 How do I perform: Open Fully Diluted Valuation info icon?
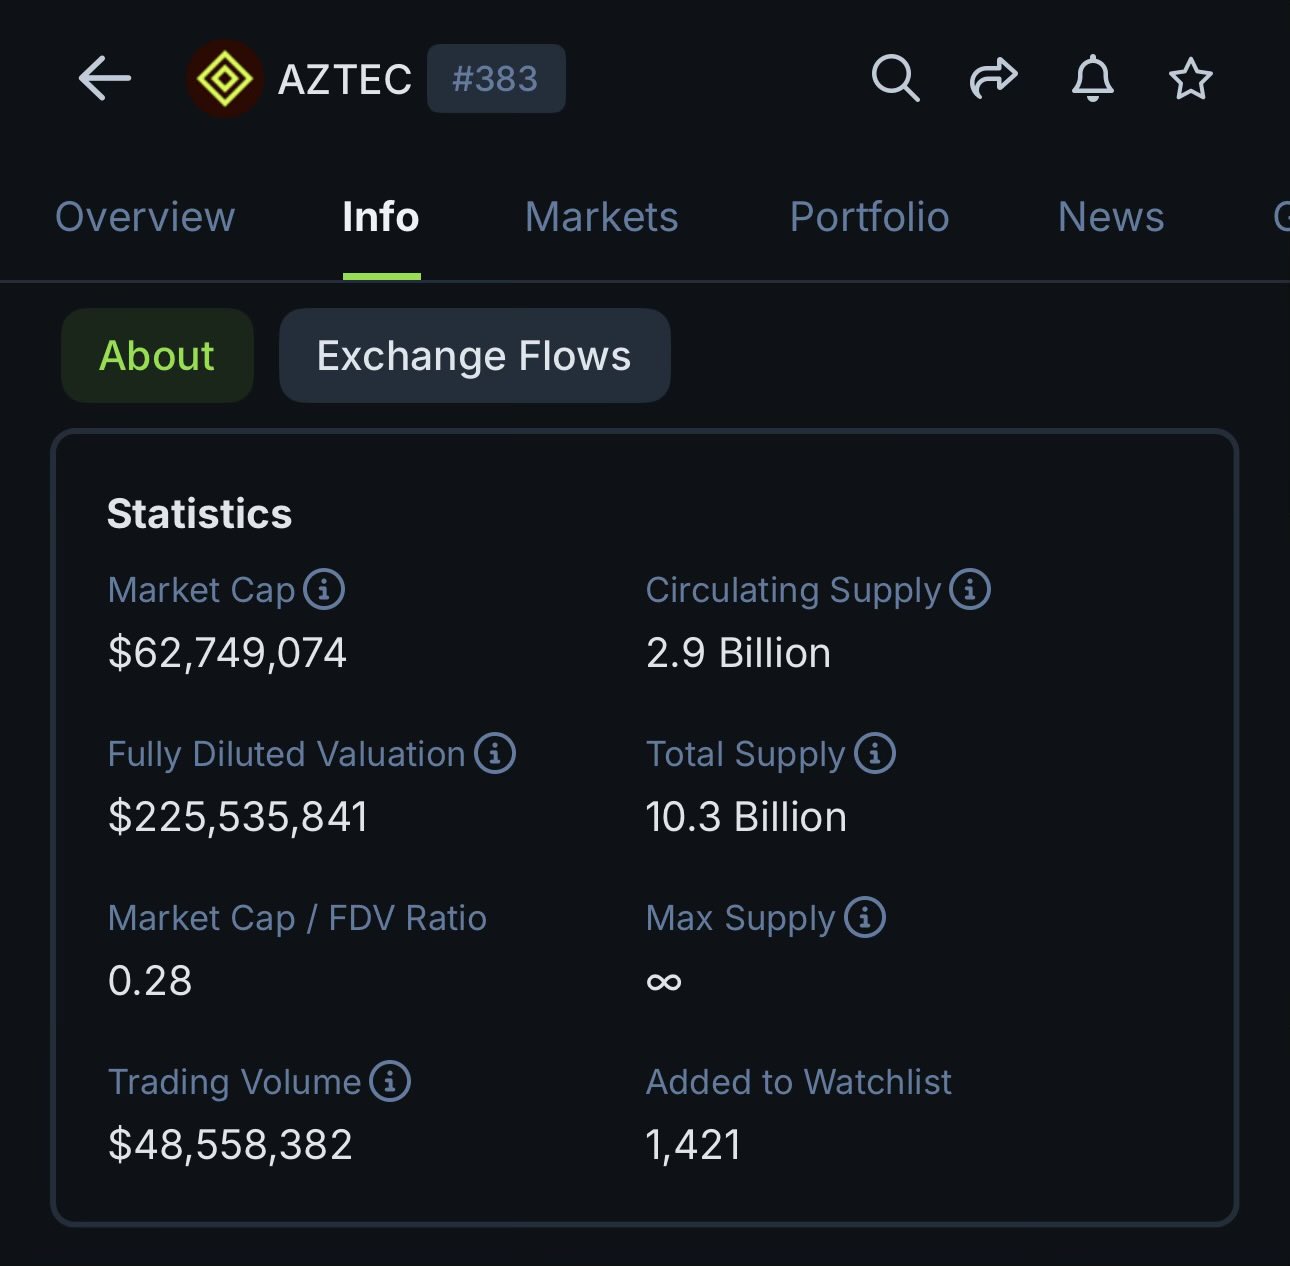pos(495,753)
